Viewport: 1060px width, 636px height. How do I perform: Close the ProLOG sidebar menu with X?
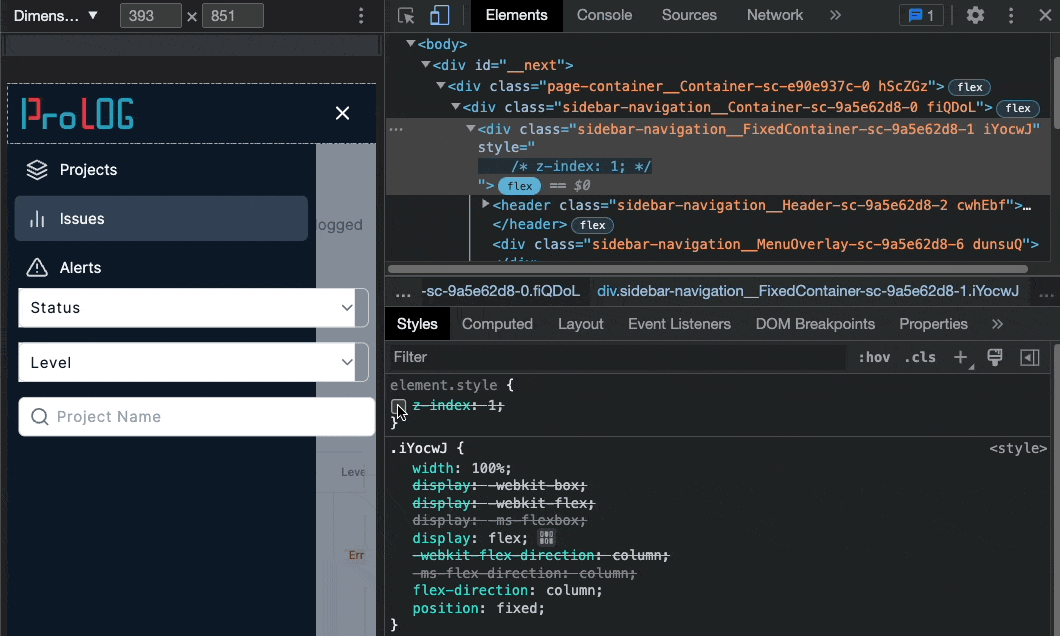click(x=342, y=113)
